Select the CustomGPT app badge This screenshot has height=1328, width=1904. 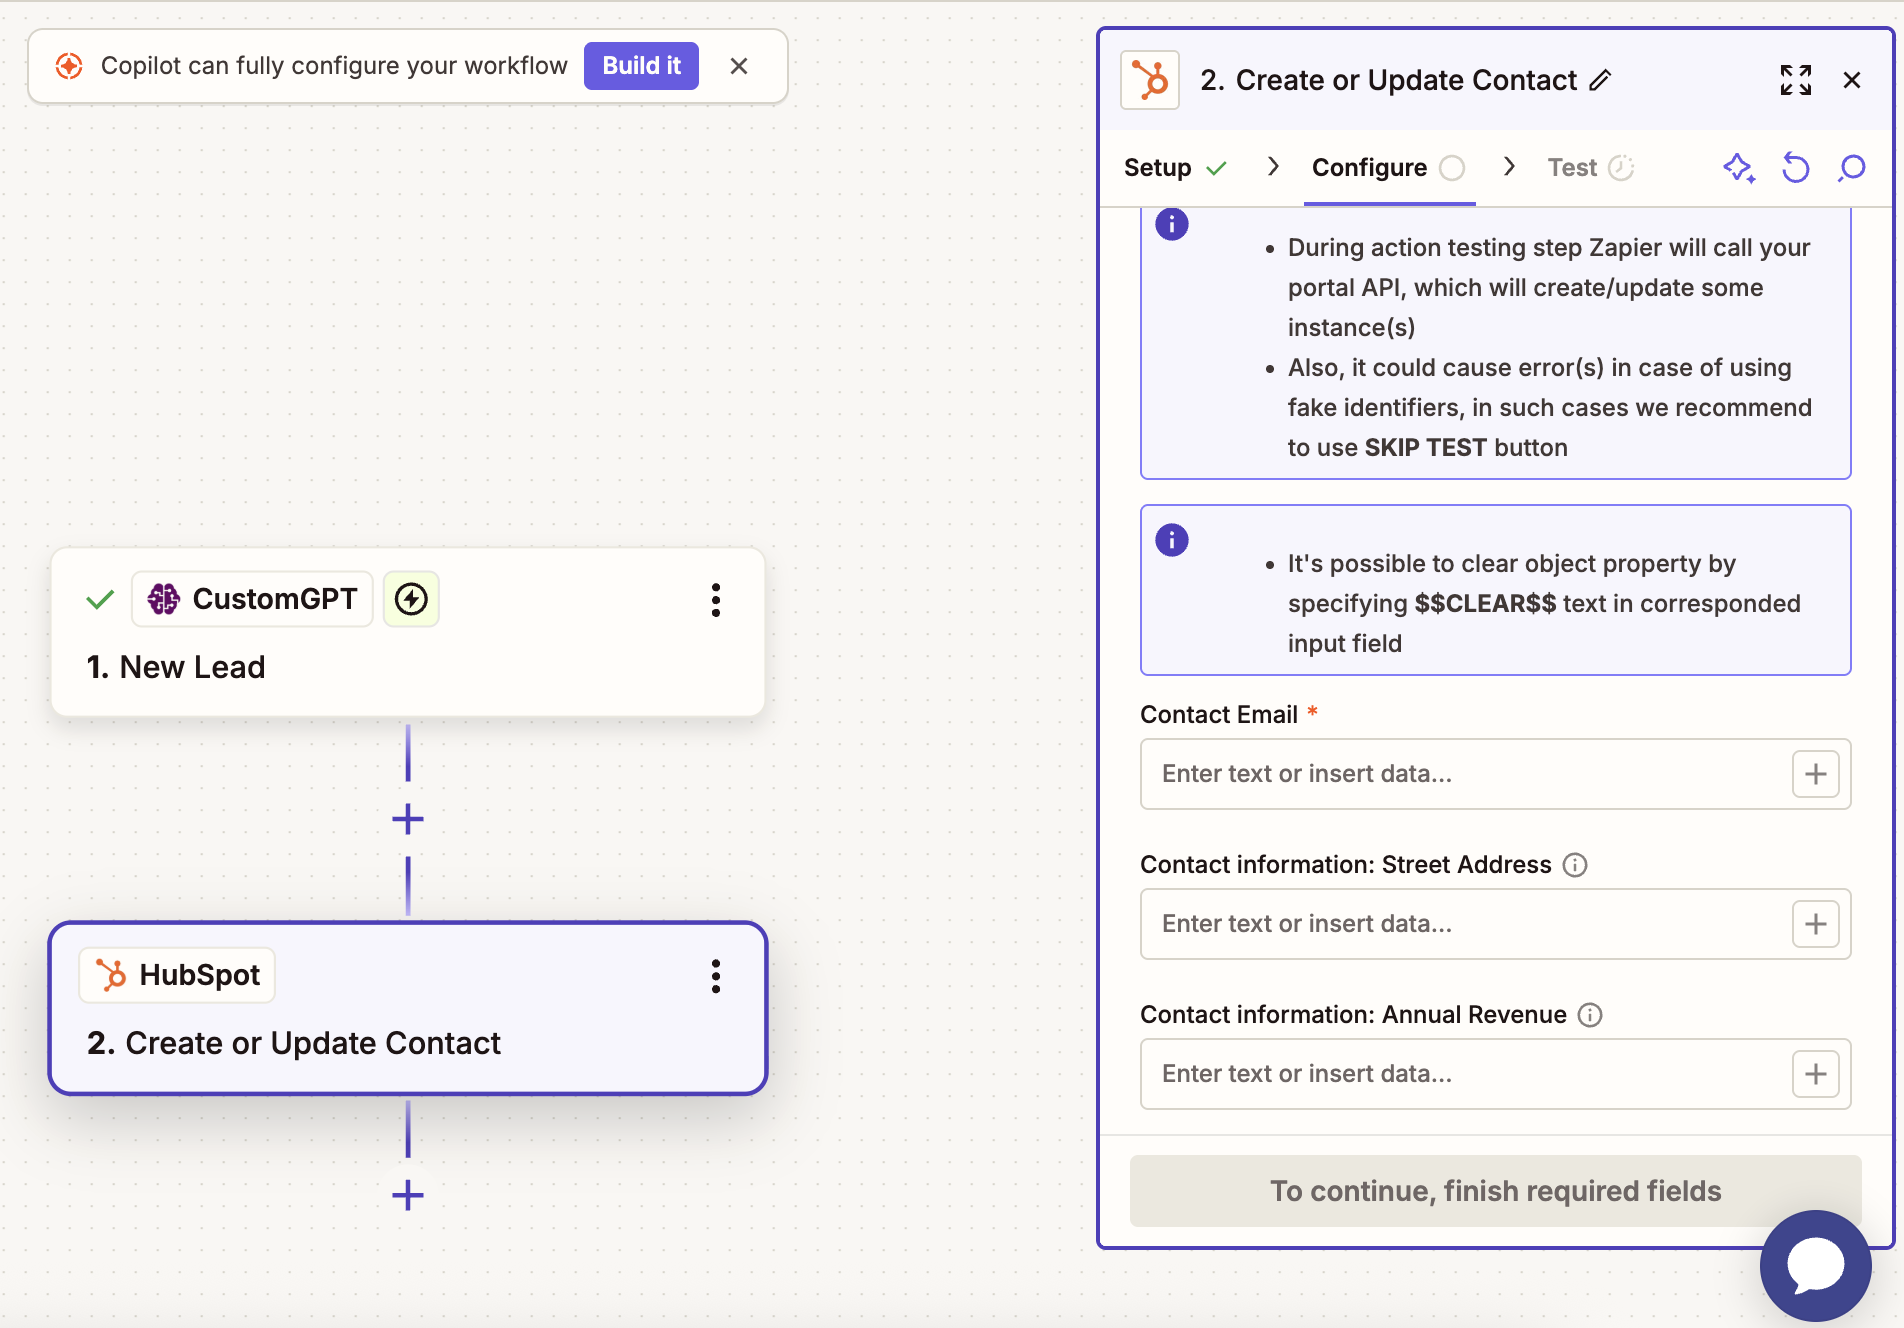click(252, 599)
